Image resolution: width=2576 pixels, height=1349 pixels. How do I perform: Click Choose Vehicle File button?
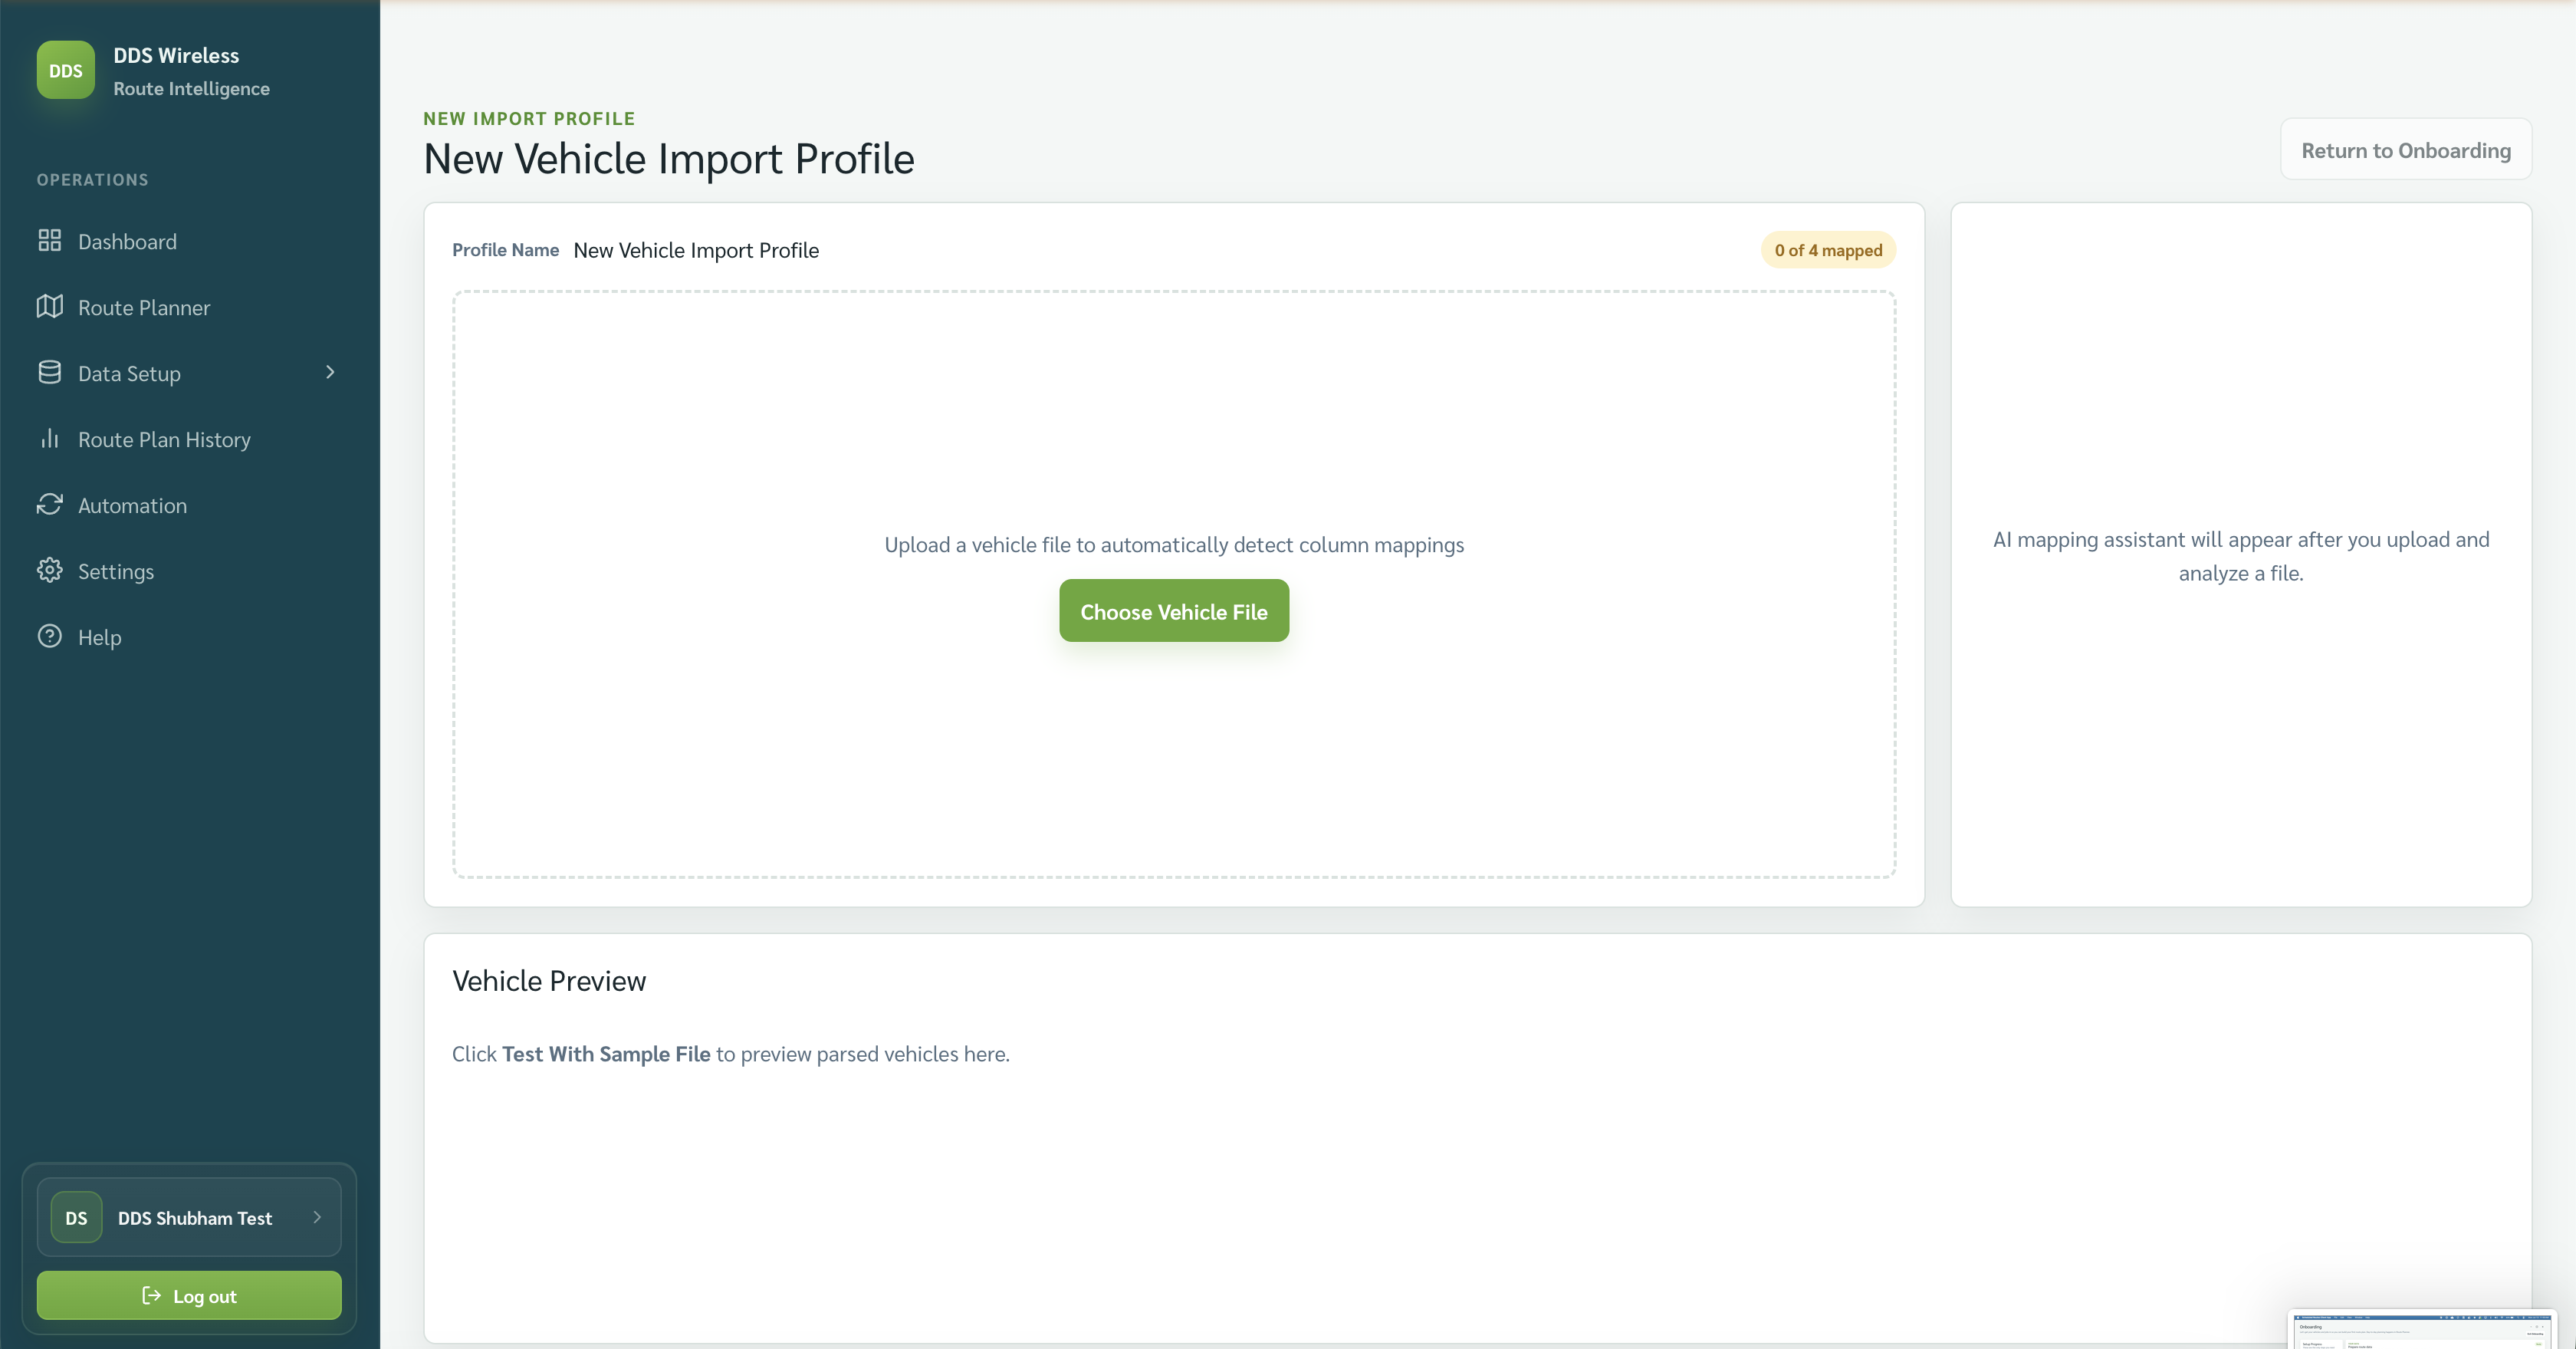(x=1174, y=611)
